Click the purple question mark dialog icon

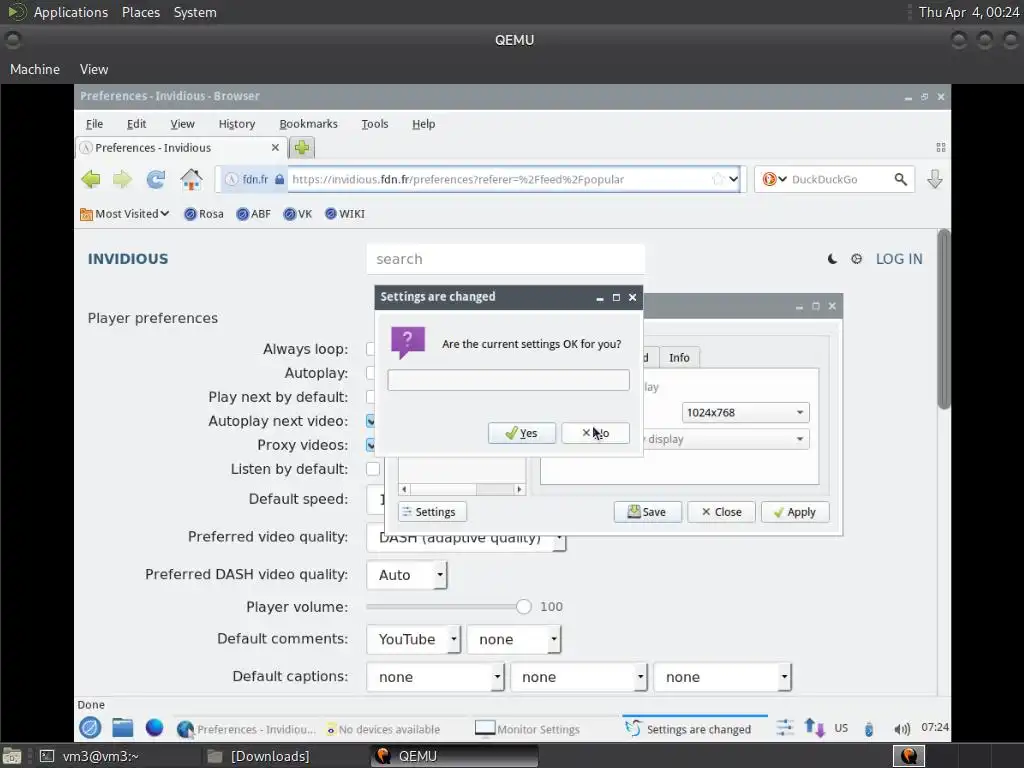click(x=408, y=342)
